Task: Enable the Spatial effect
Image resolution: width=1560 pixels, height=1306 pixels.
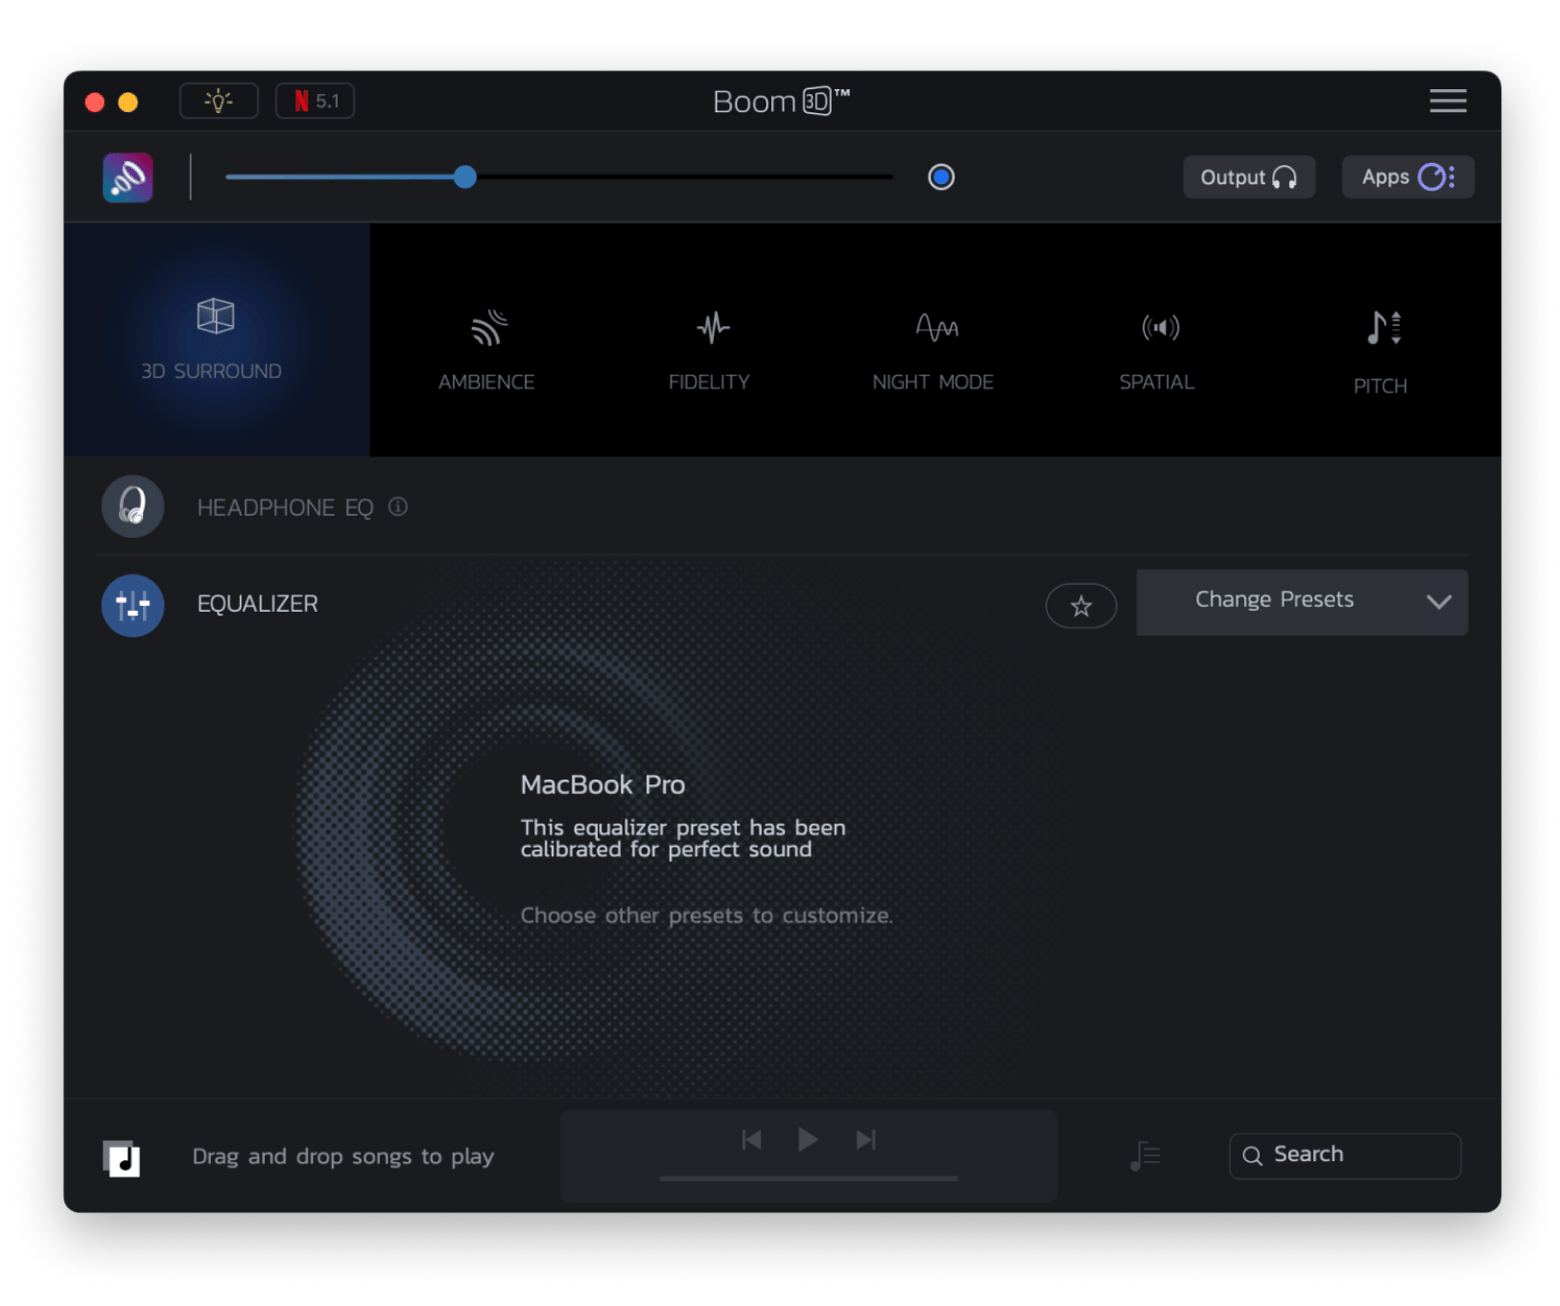Action: [1157, 350]
